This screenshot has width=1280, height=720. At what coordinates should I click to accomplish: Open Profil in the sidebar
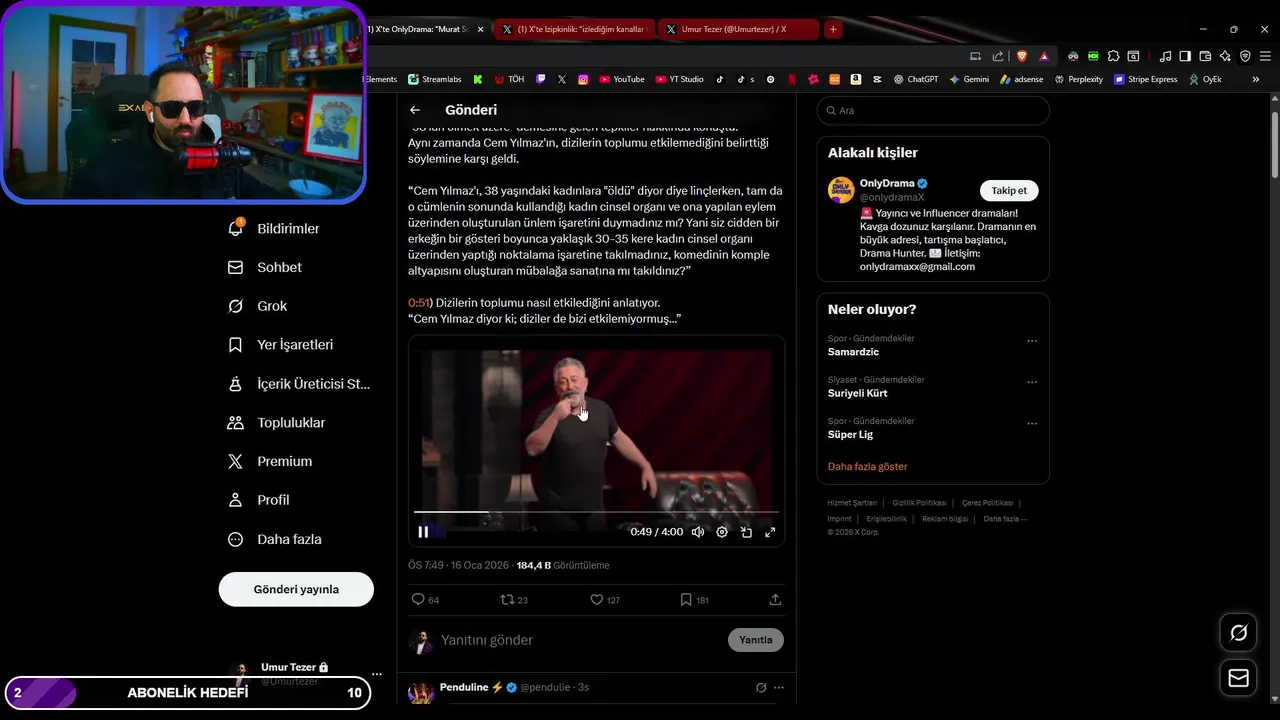(259, 500)
